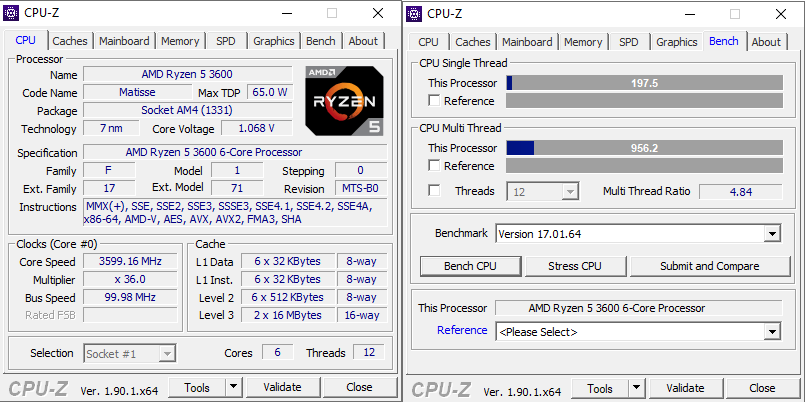Click the Single Thread score progress bar
Viewport: 805px width, 402px height.
(645, 83)
